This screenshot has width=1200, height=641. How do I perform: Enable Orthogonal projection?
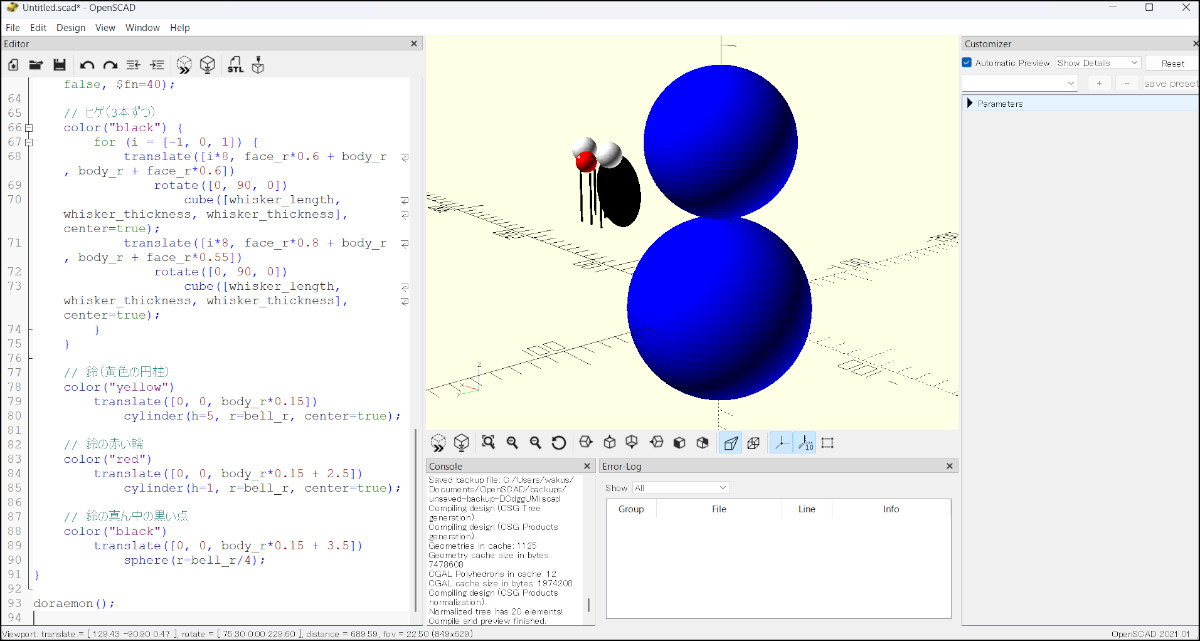pos(753,442)
